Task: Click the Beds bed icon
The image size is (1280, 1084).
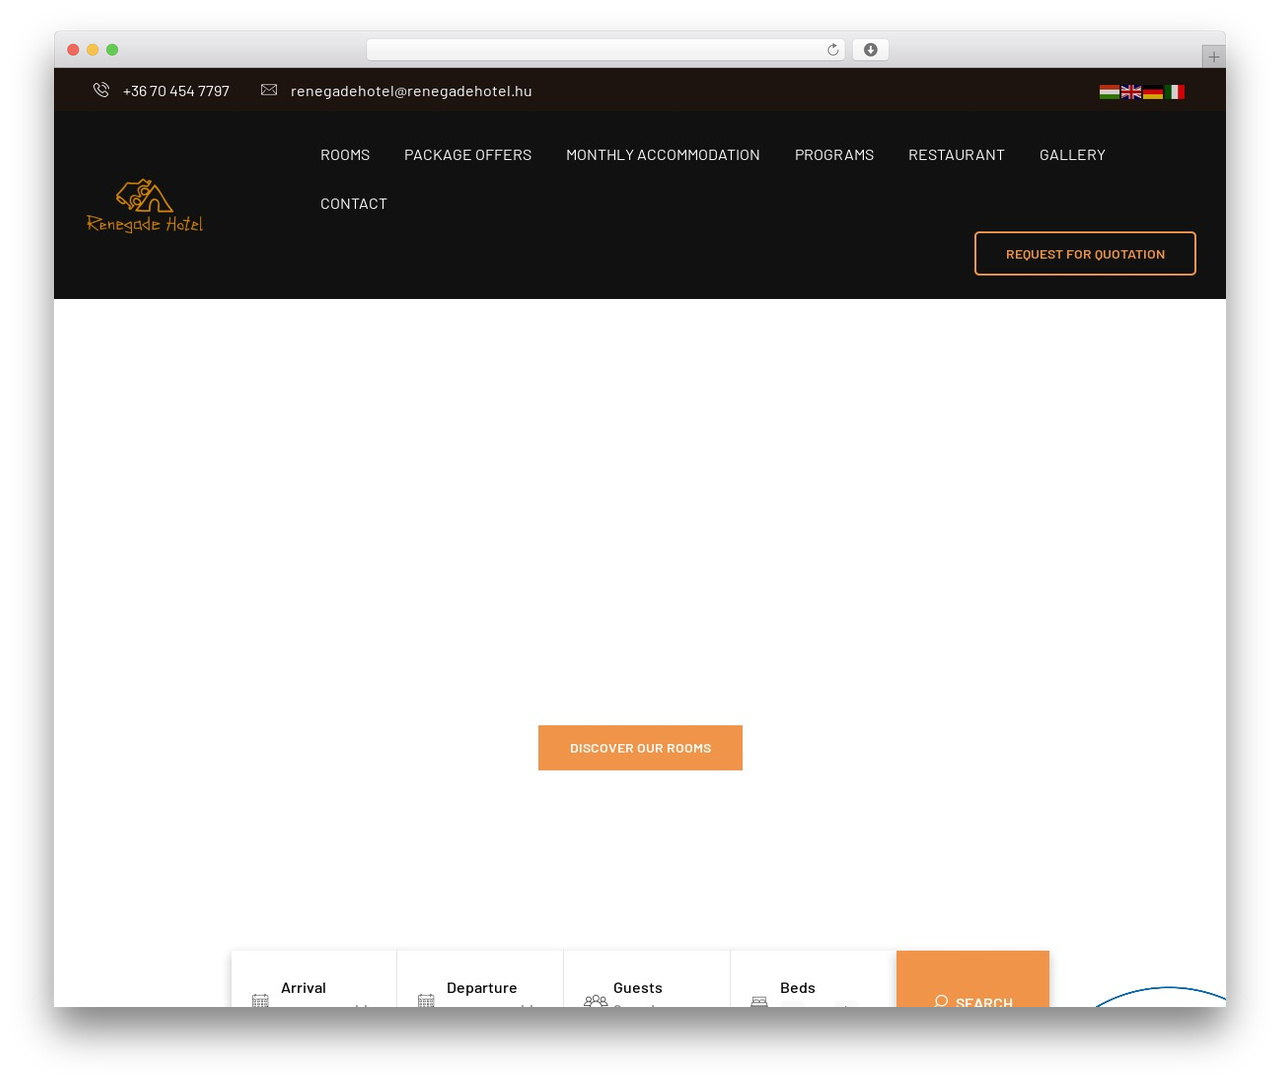Action: (759, 1001)
